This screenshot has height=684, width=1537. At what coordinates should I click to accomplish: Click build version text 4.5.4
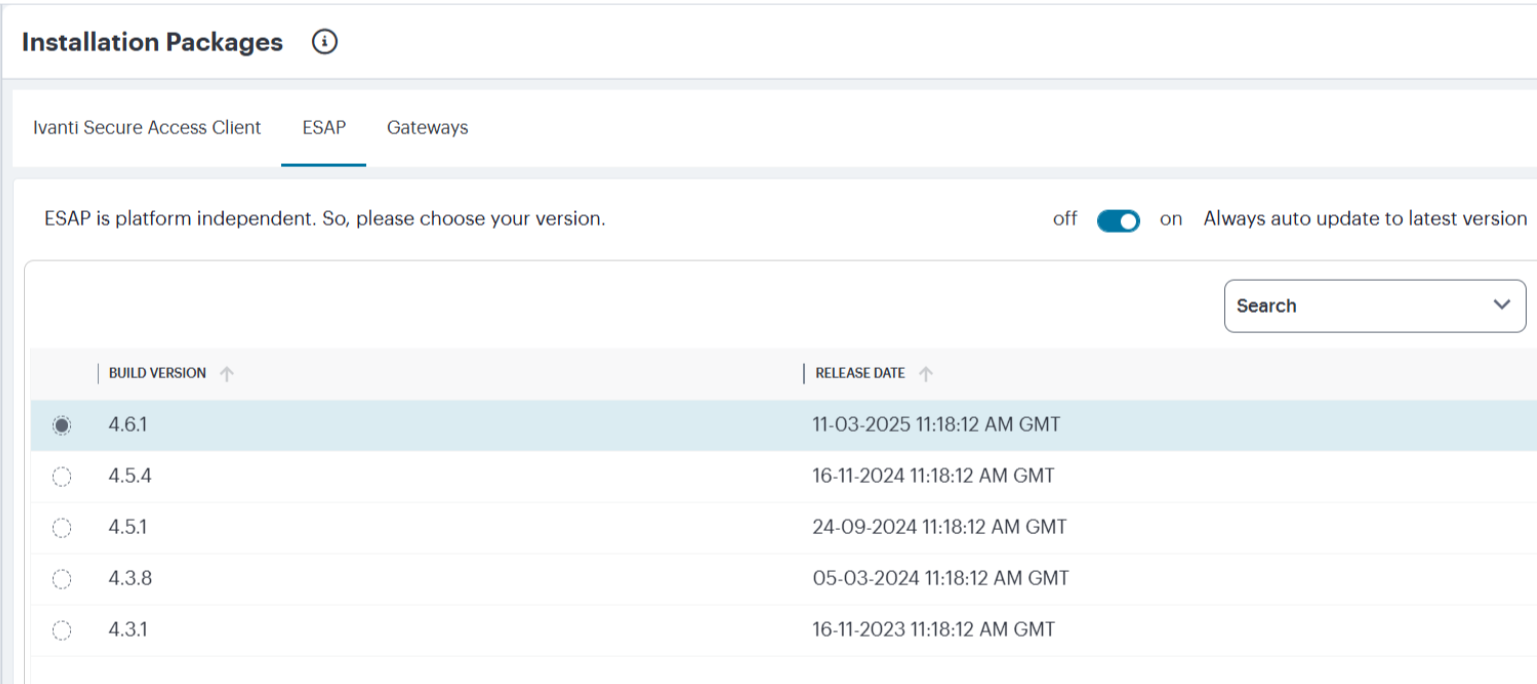pyautogui.click(x=130, y=476)
